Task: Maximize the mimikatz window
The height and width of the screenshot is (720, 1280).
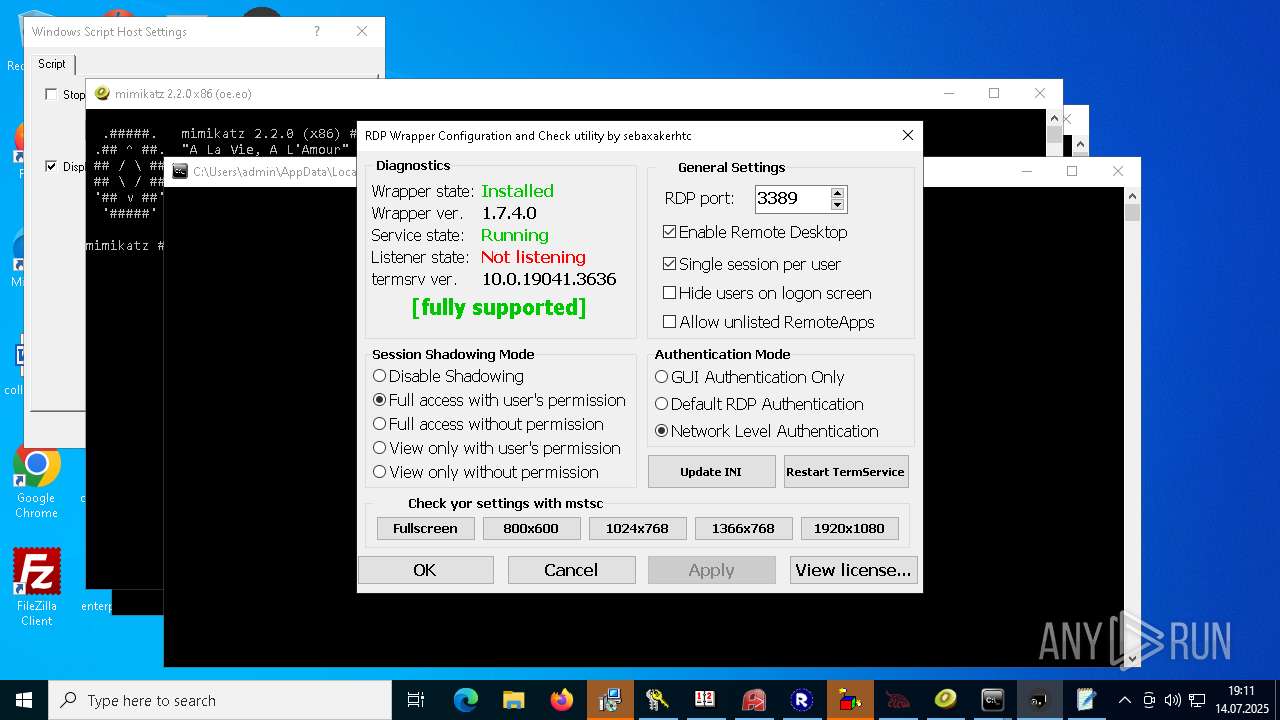Action: pos(993,93)
